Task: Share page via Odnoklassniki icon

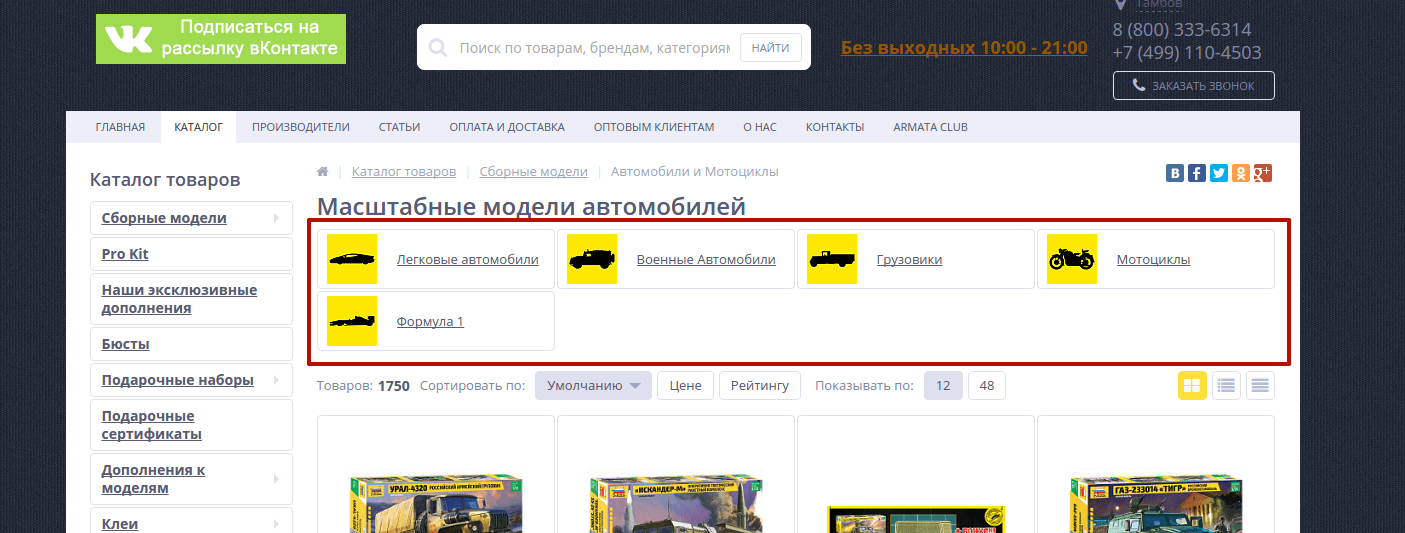Action: [x=1241, y=173]
